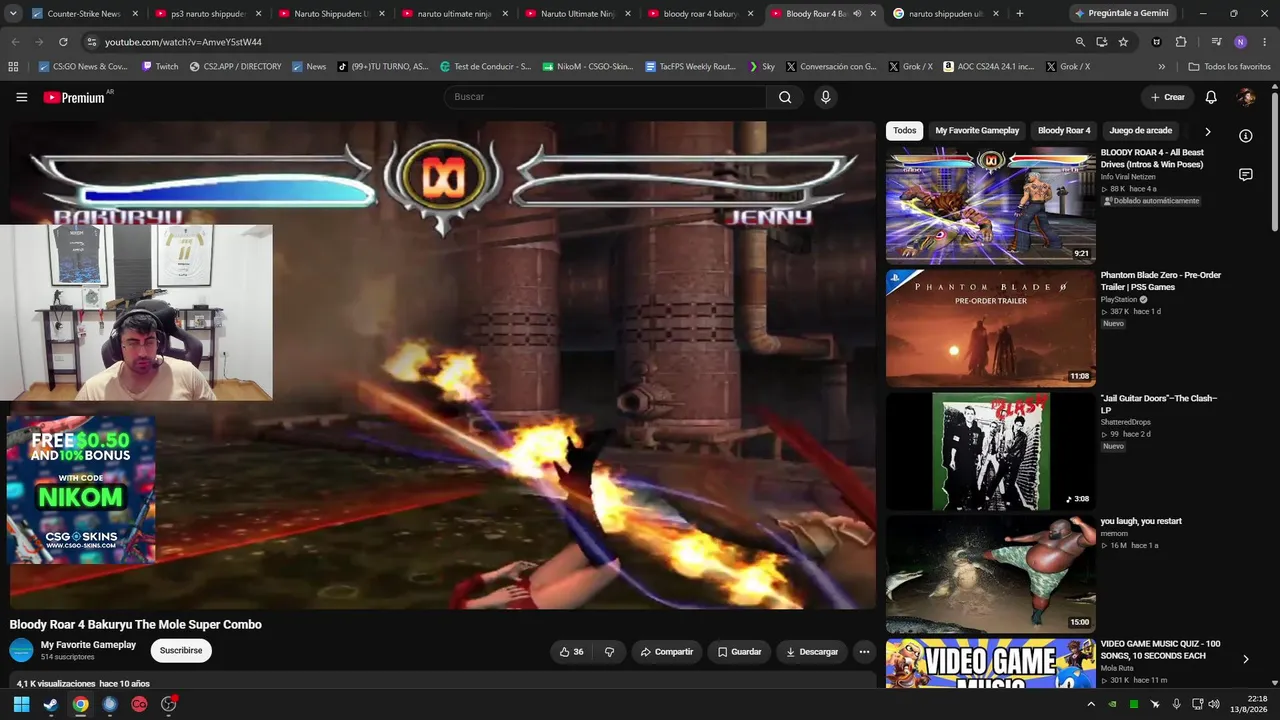The height and width of the screenshot is (720, 1280).
Task: Dislike the video with thumbs down
Action: click(609, 652)
